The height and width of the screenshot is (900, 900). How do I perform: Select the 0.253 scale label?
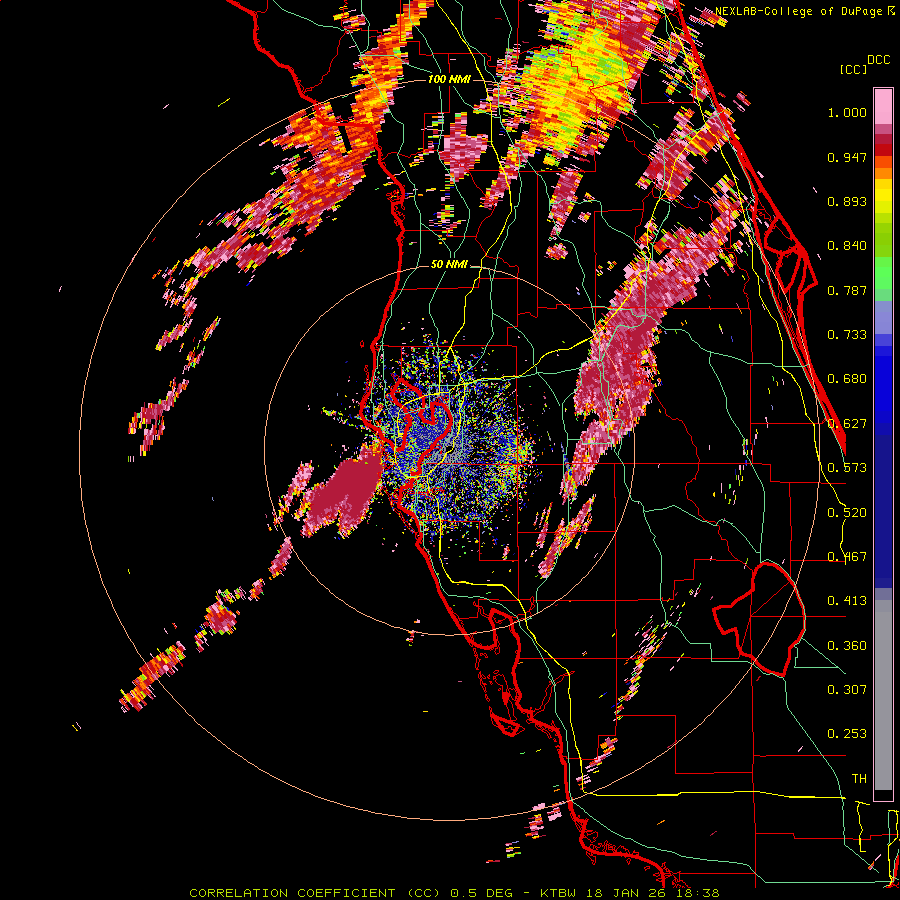point(847,734)
